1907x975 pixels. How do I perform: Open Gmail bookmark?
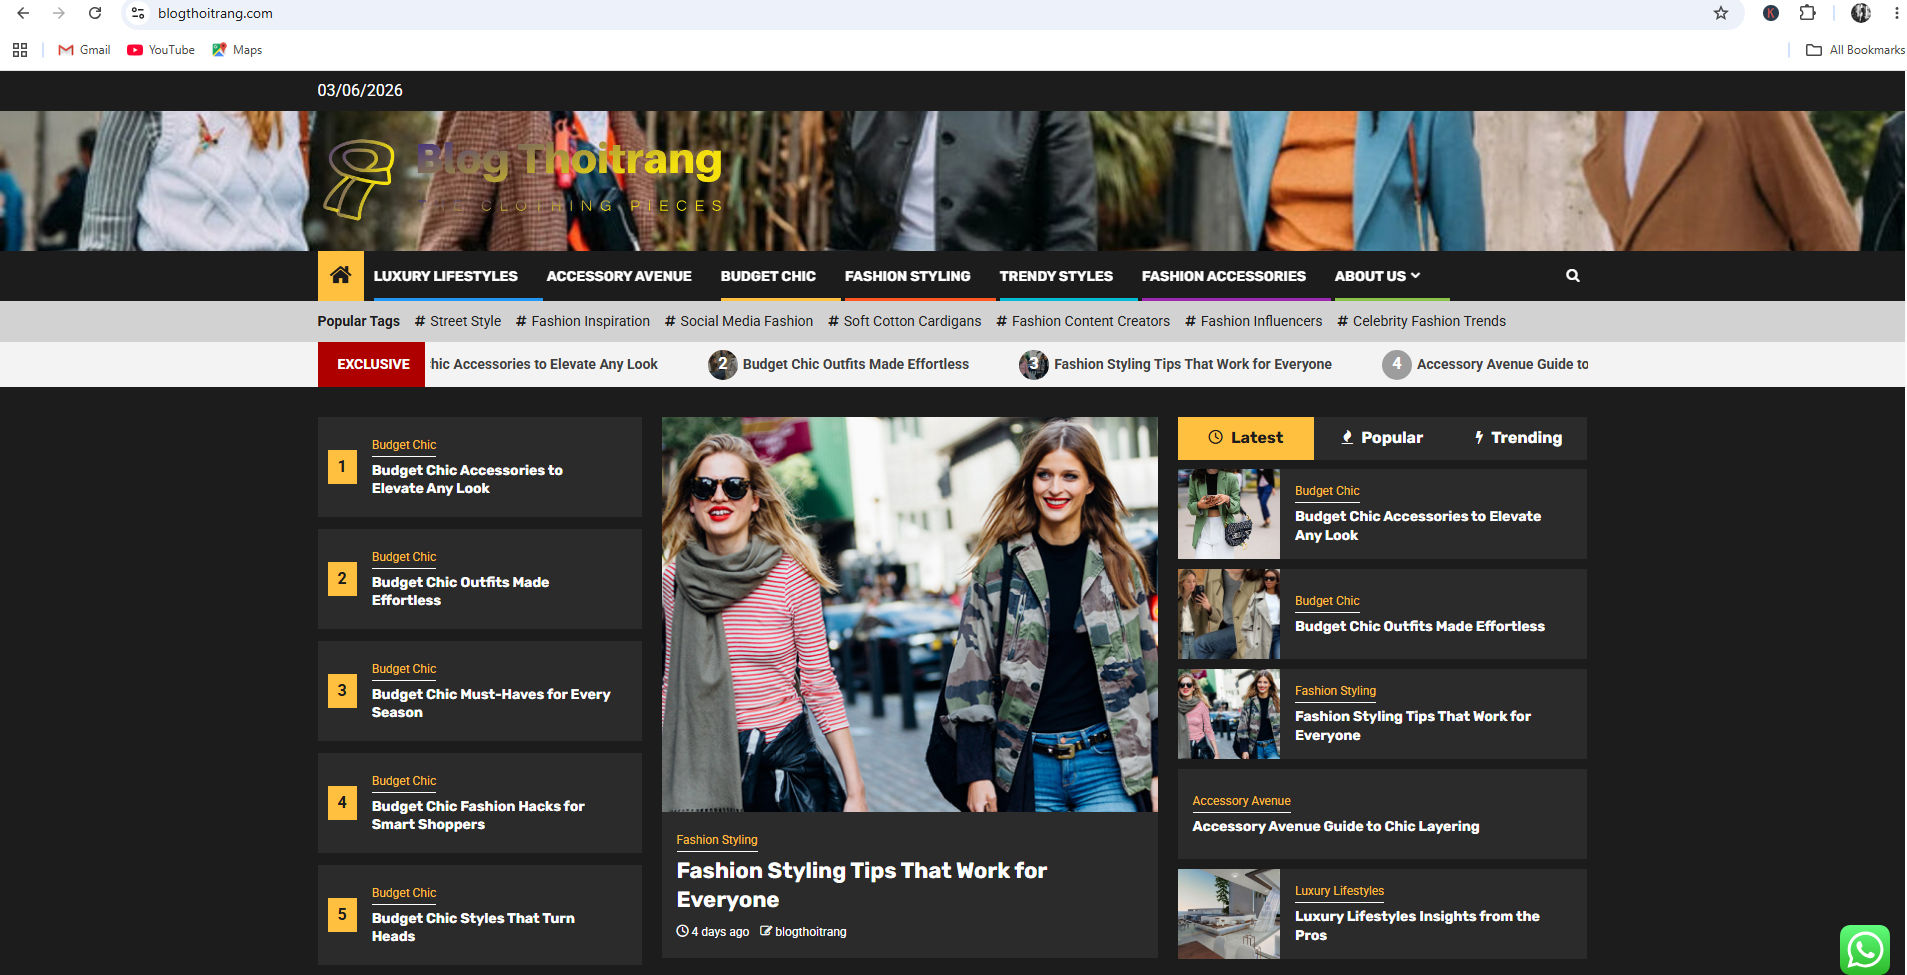[84, 50]
